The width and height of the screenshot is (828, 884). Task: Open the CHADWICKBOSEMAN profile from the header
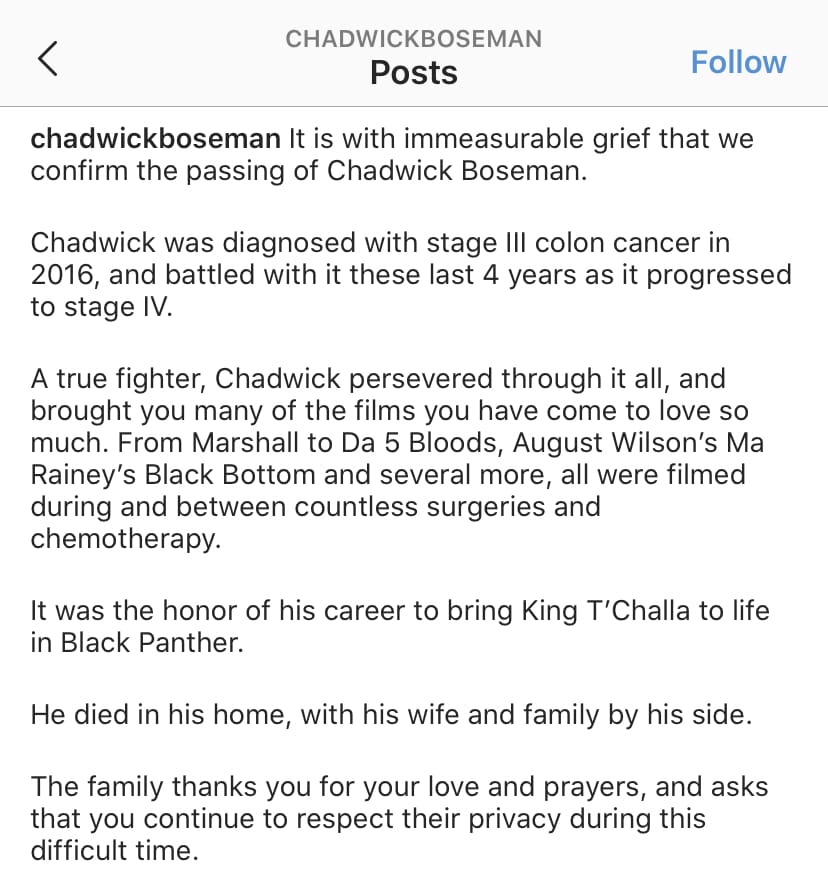[413, 39]
